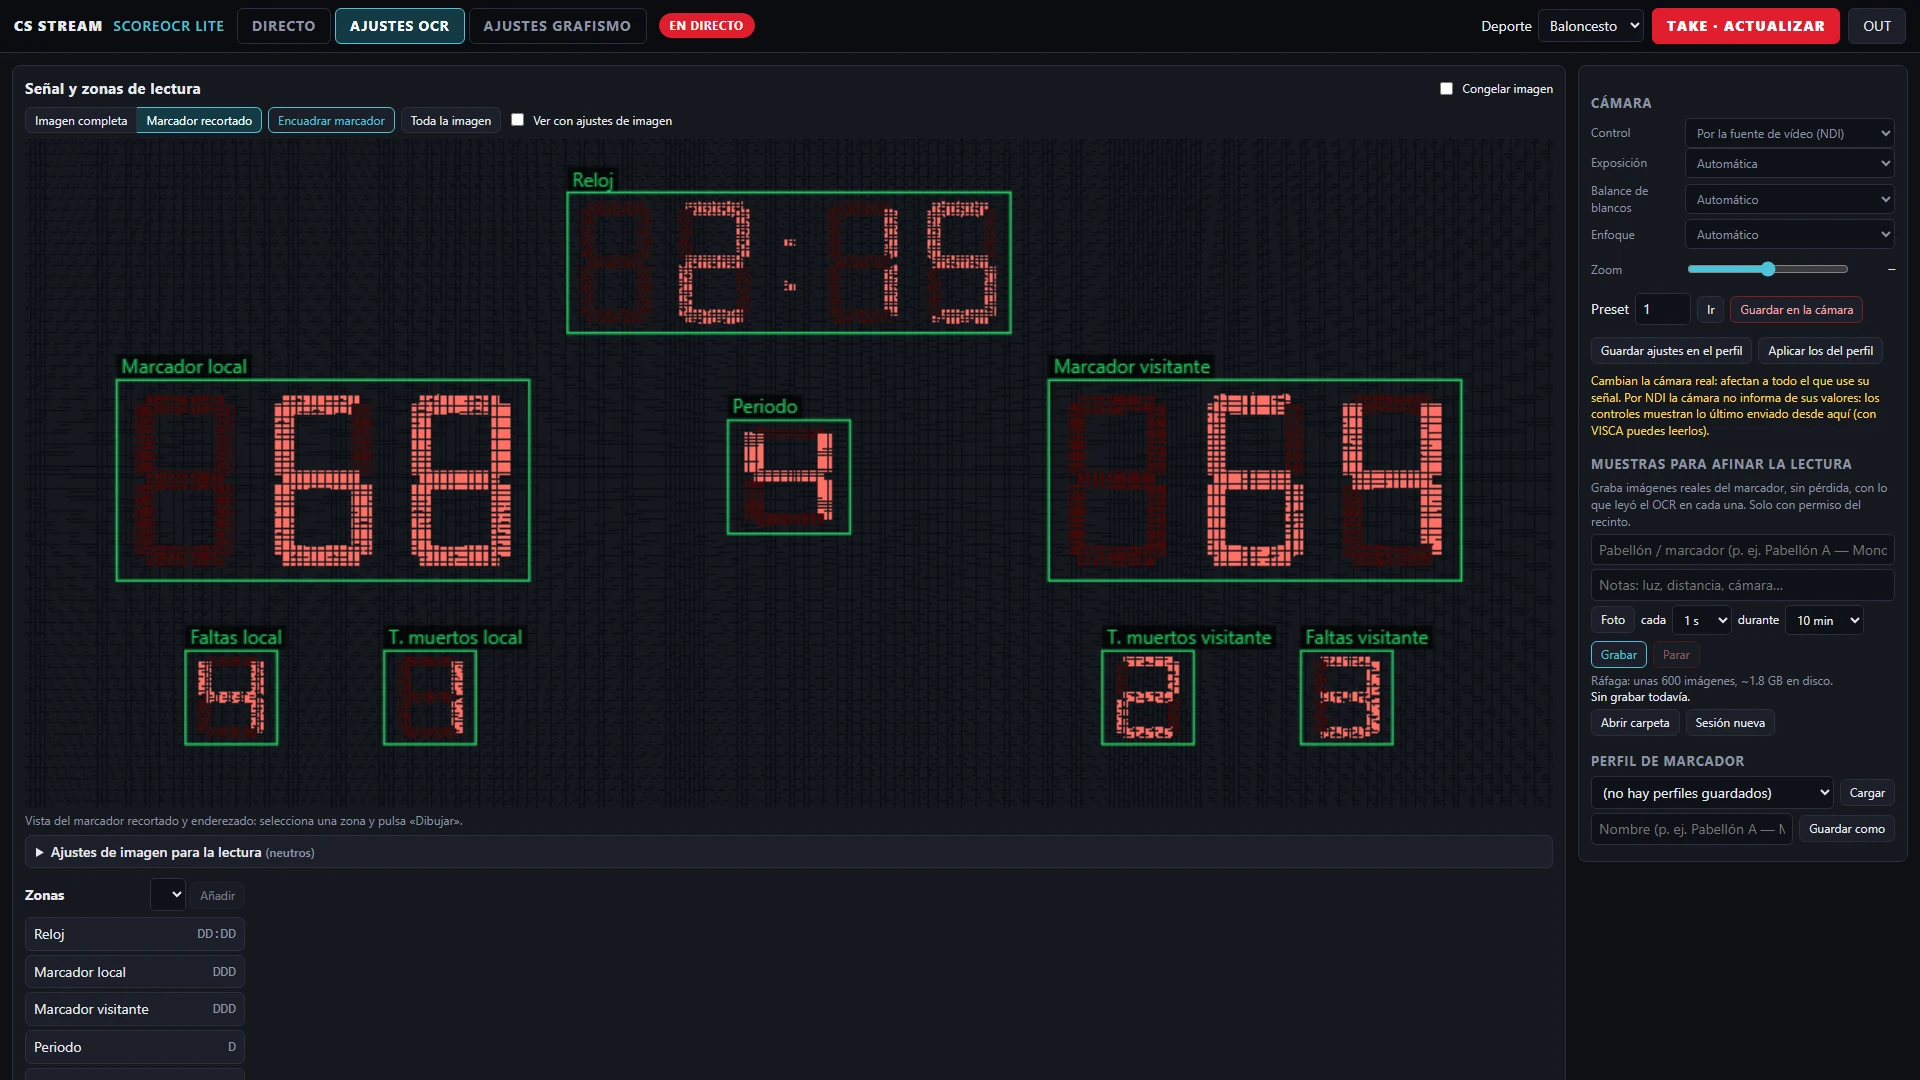Click the Cargar profile button
Image resolution: width=1920 pixels, height=1080 pixels.
[1866, 793]
